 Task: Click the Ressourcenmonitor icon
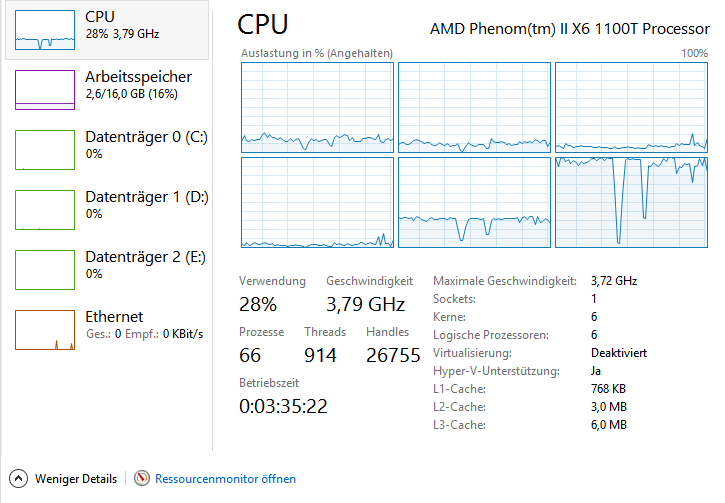point(142,479)
